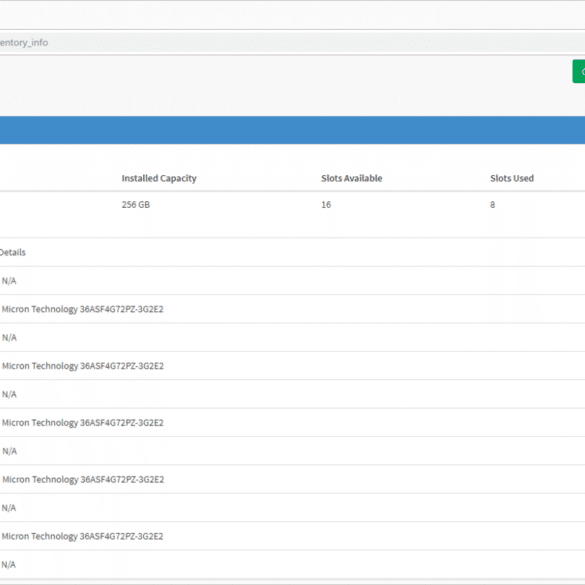Select the third N/A row under Details

point(292,394)
